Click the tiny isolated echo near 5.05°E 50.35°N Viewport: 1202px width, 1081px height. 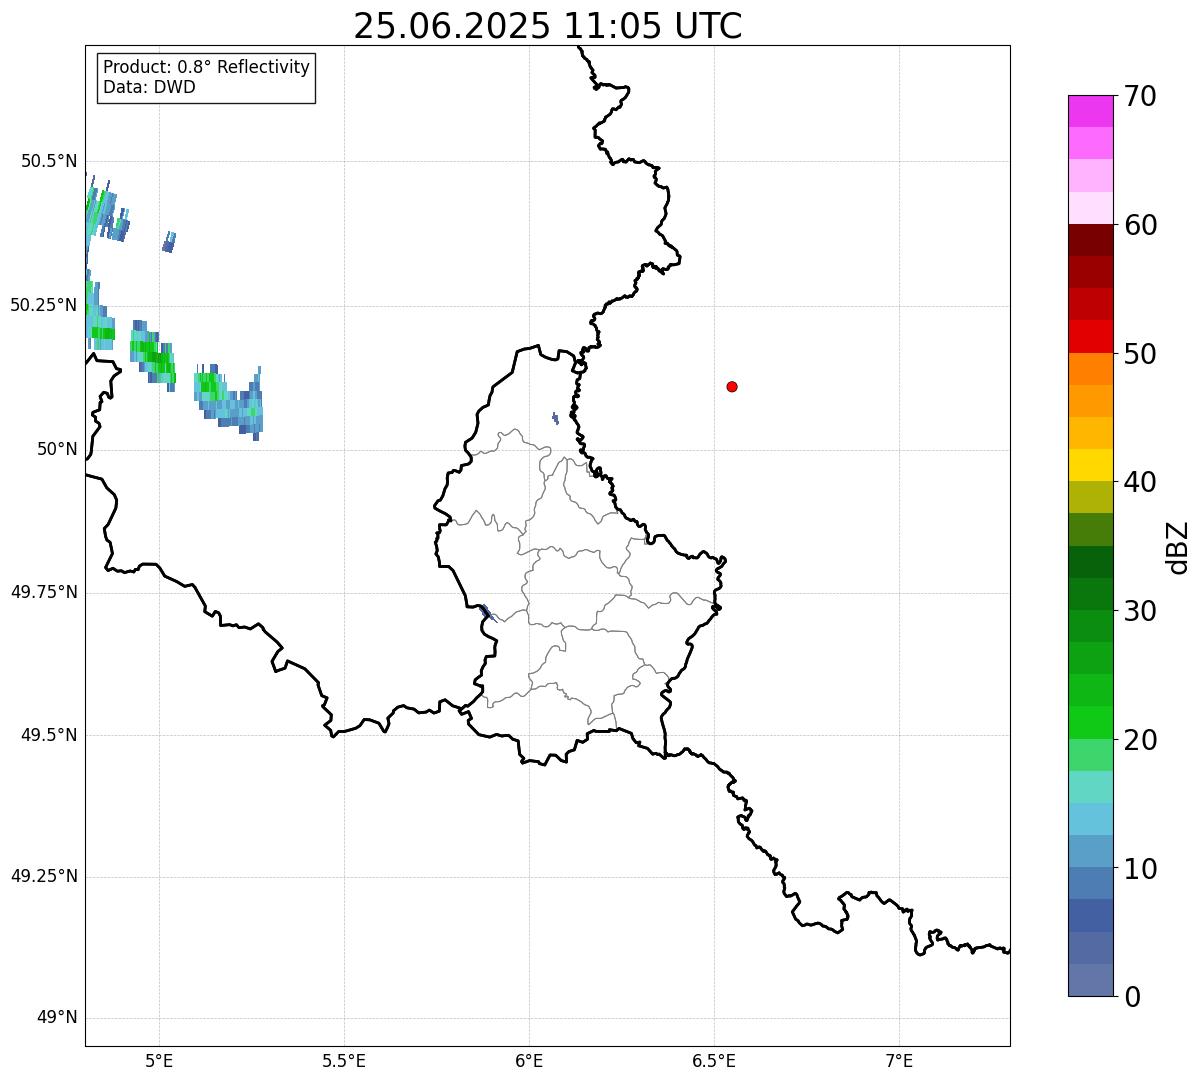tap(169, 242)
